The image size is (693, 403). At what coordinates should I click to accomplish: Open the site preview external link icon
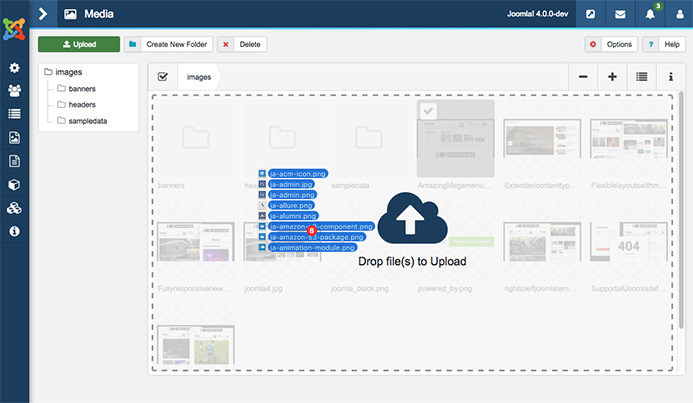click(590, 14)
